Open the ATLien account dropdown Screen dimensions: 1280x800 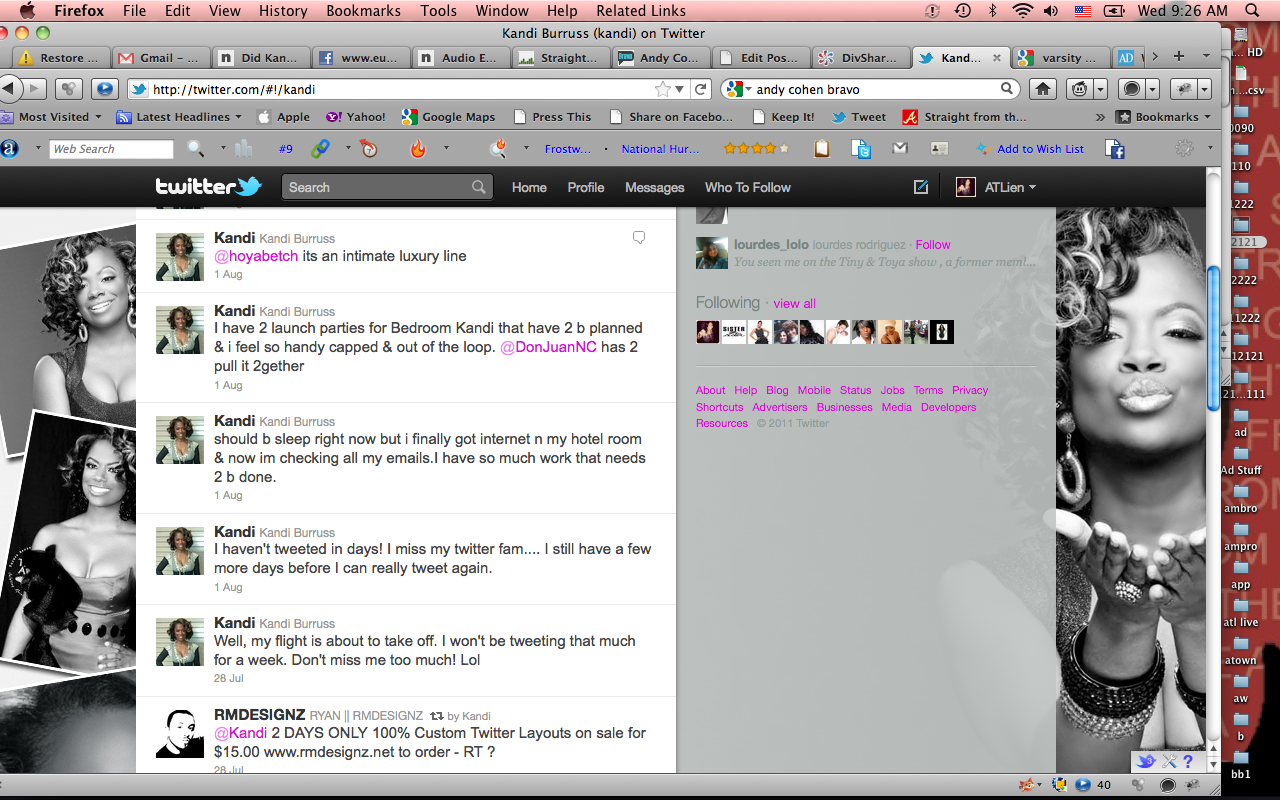point(996,187)
